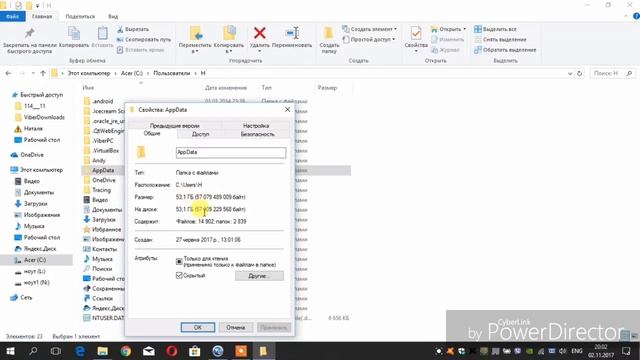Open the Copy to dropdown

(x=229, y=40)
